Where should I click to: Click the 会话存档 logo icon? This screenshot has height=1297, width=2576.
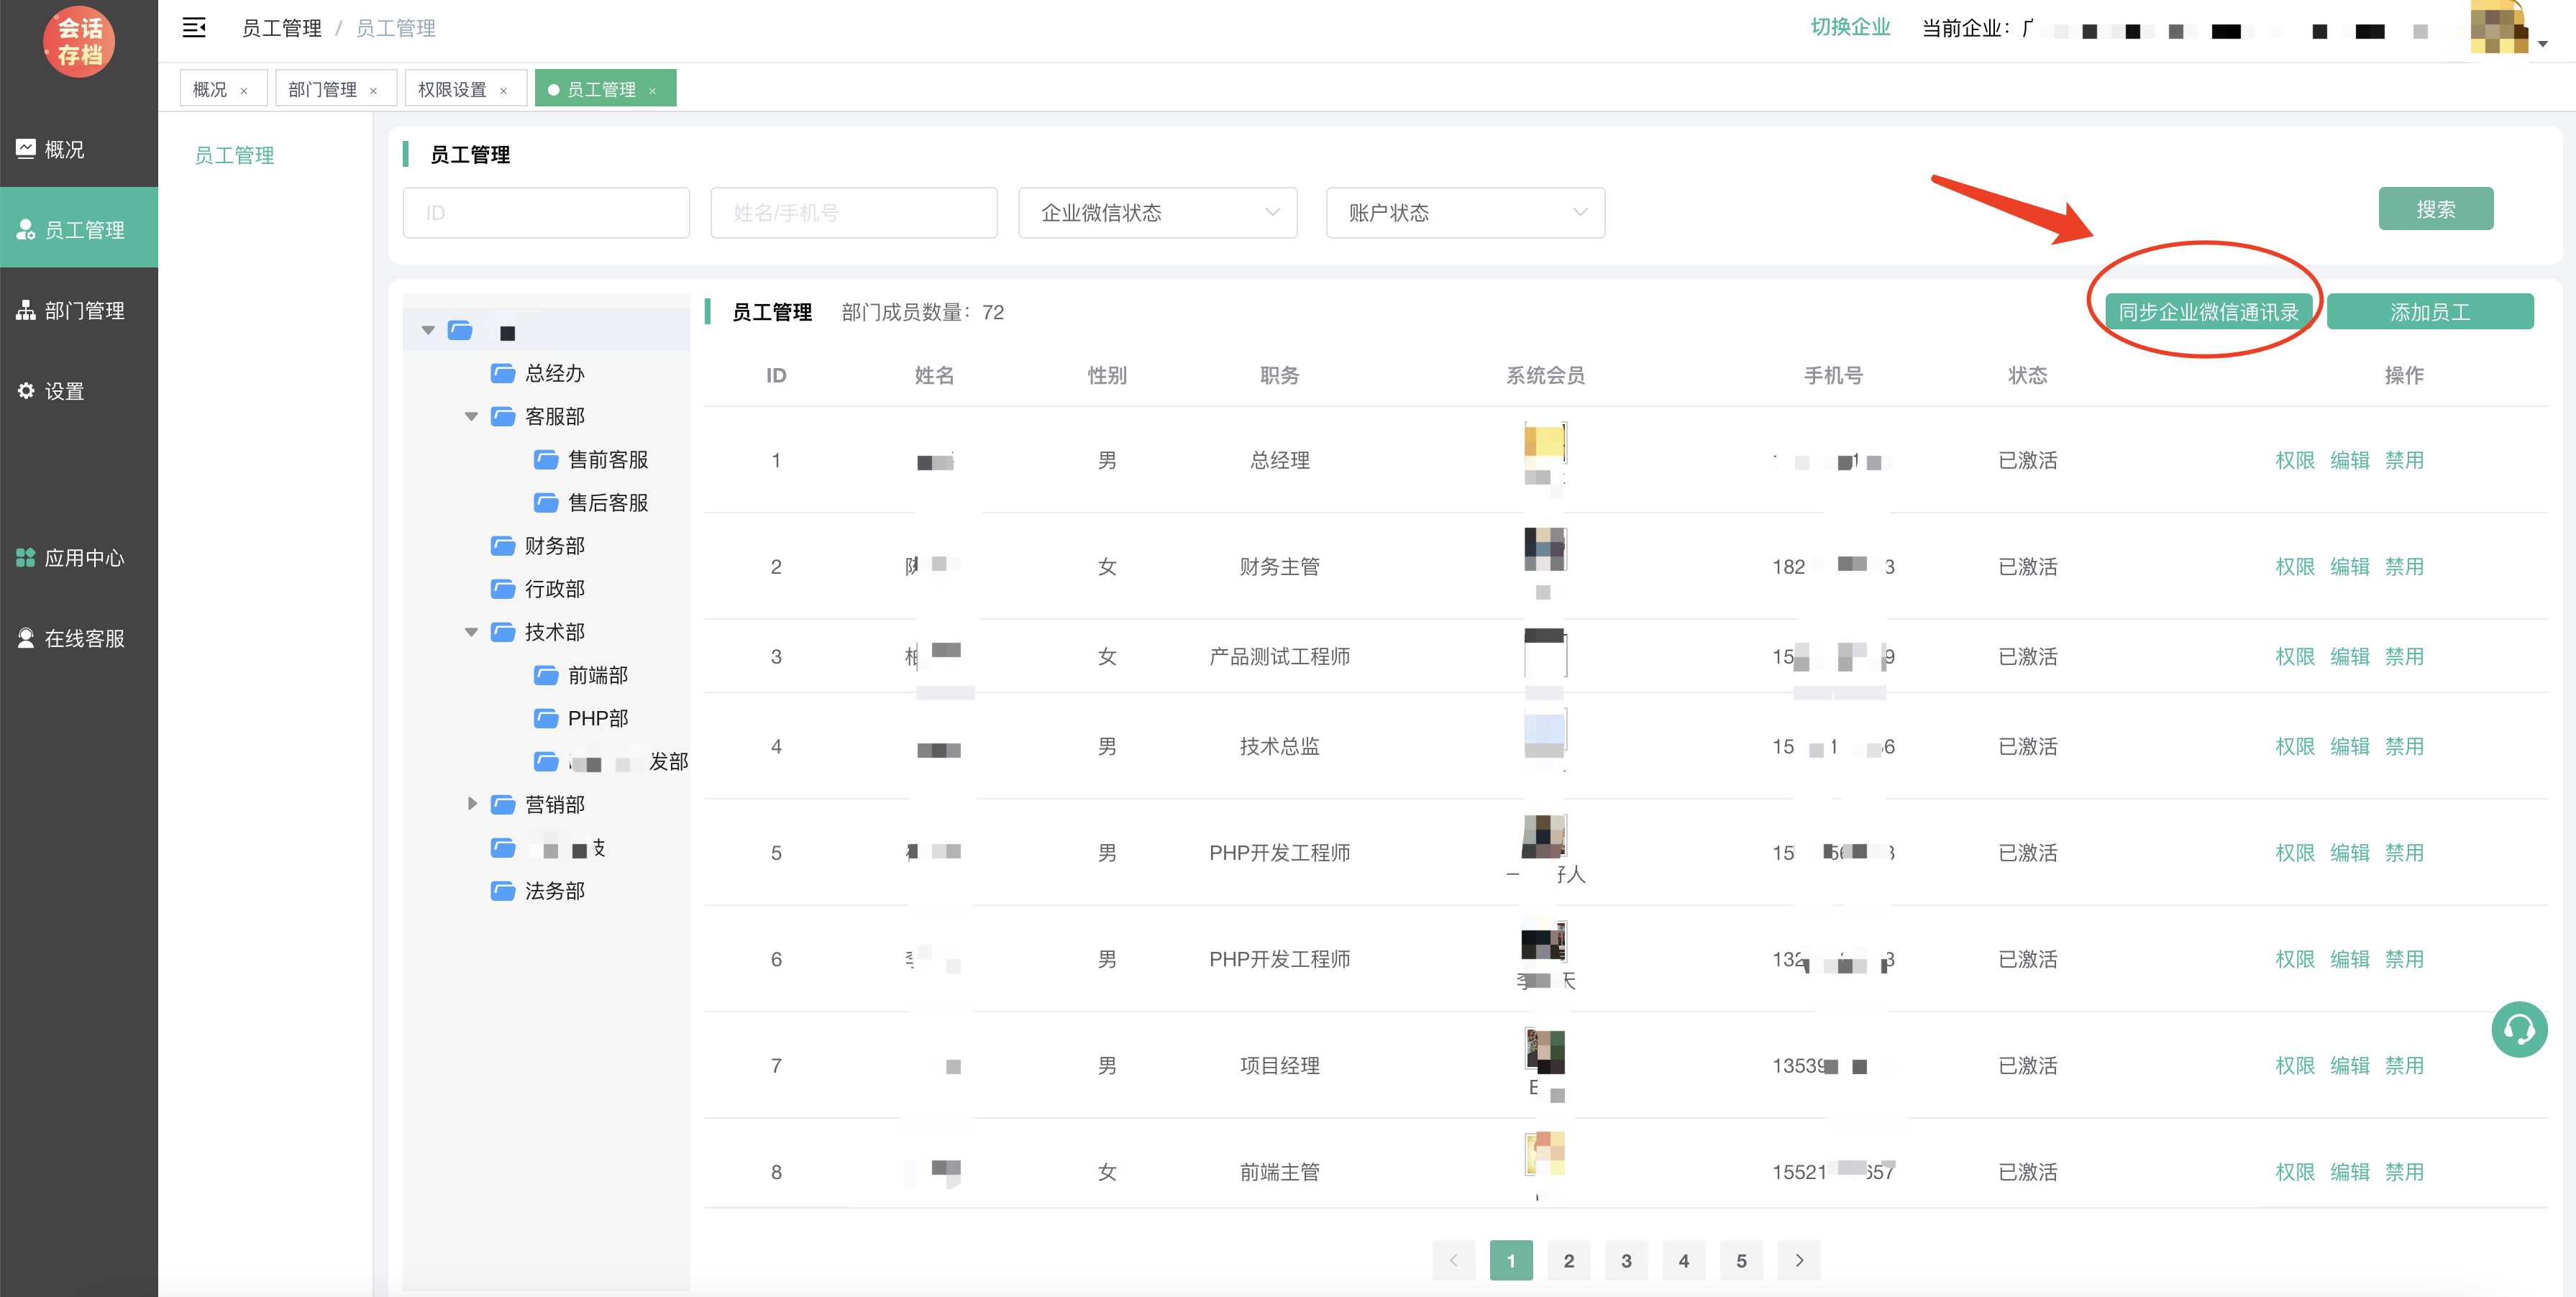click(x=79, y=41)
